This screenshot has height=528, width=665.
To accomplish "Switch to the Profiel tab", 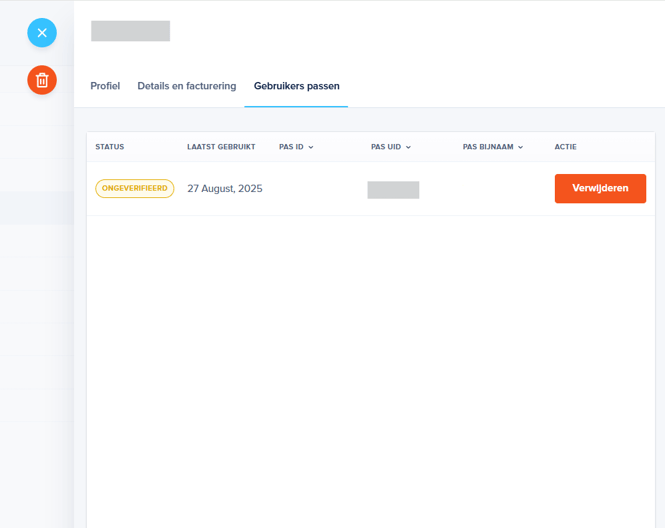I will (105, 86).
